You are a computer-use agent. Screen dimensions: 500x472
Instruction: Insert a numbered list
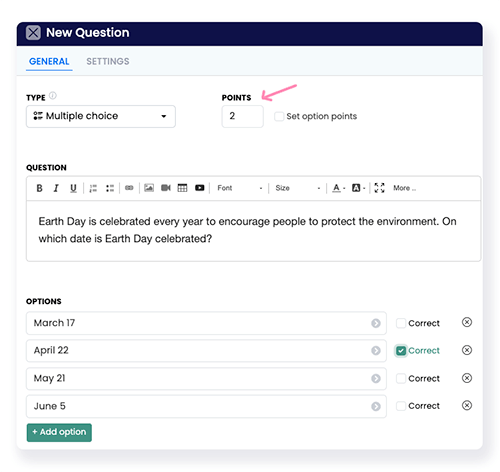[93, 188]
